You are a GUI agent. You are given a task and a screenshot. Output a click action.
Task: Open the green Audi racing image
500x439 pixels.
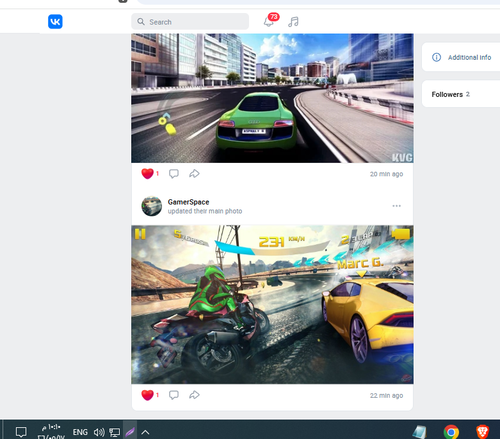point(272,98)
